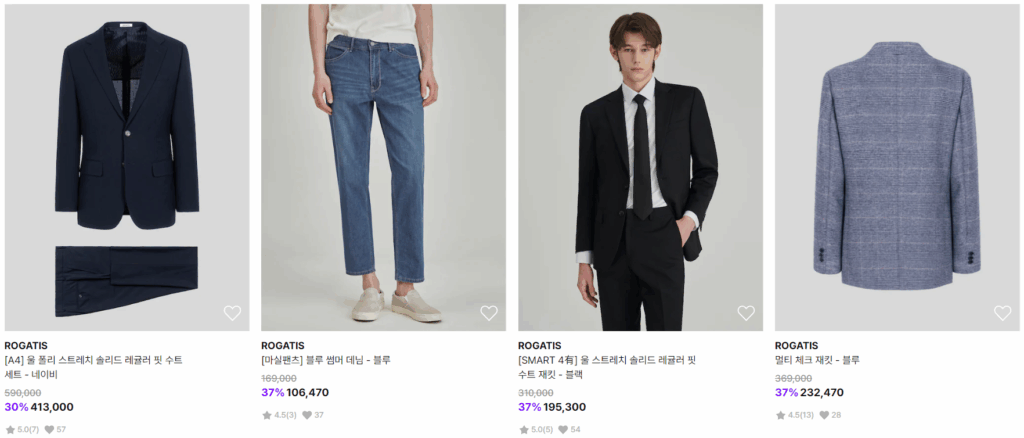
Task: Click the likes heart icon showing 37
Action: (306, 415)
